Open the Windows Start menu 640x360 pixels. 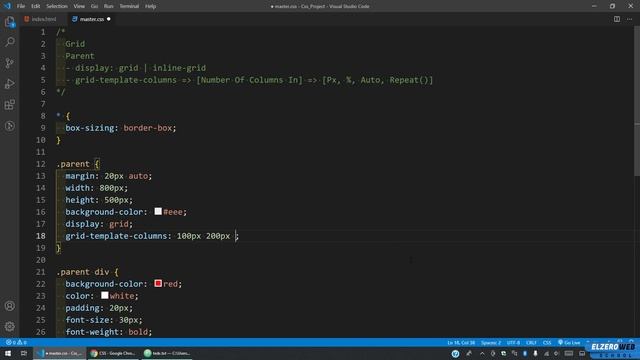coord(8,353)
